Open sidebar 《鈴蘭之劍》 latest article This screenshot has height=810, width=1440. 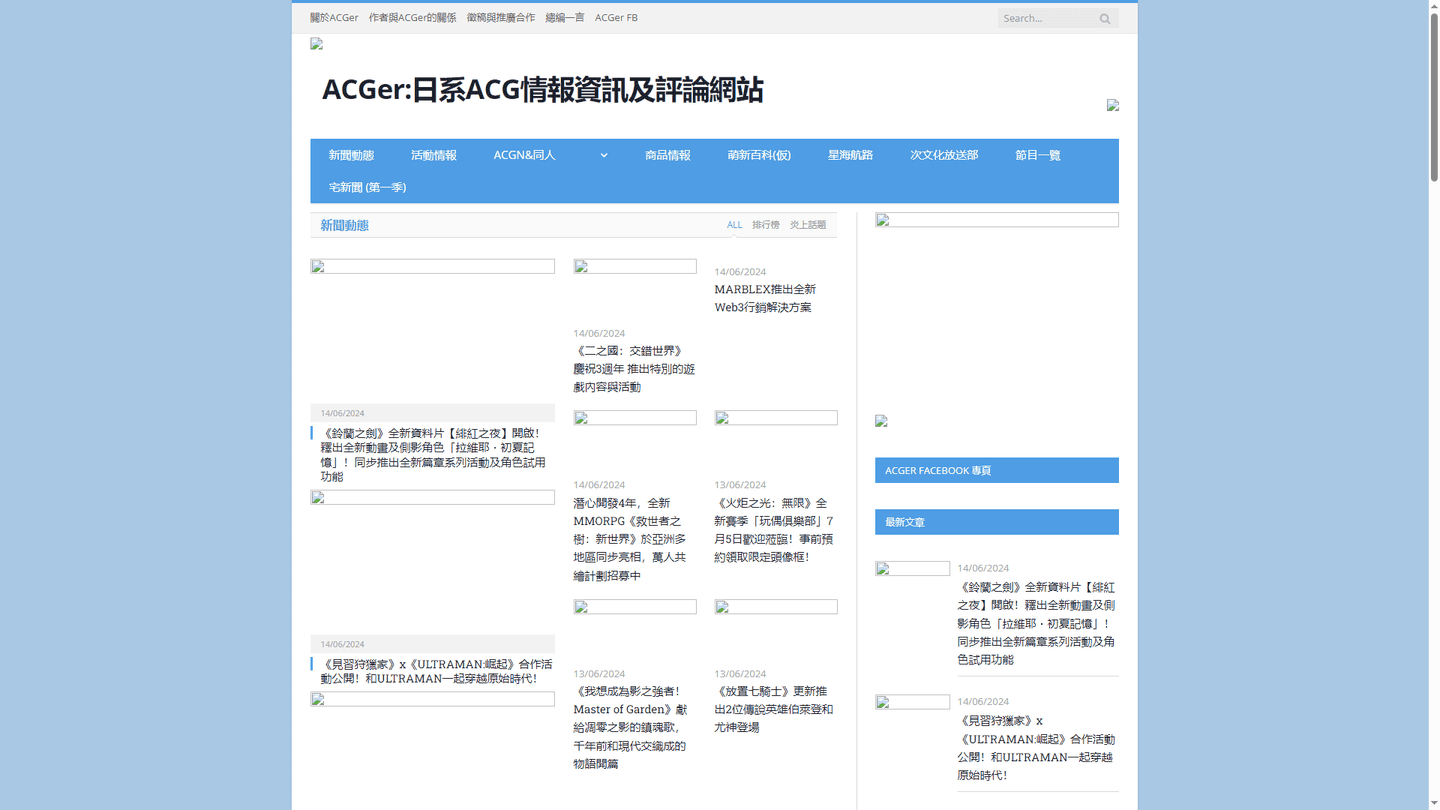pos(1036,623)
